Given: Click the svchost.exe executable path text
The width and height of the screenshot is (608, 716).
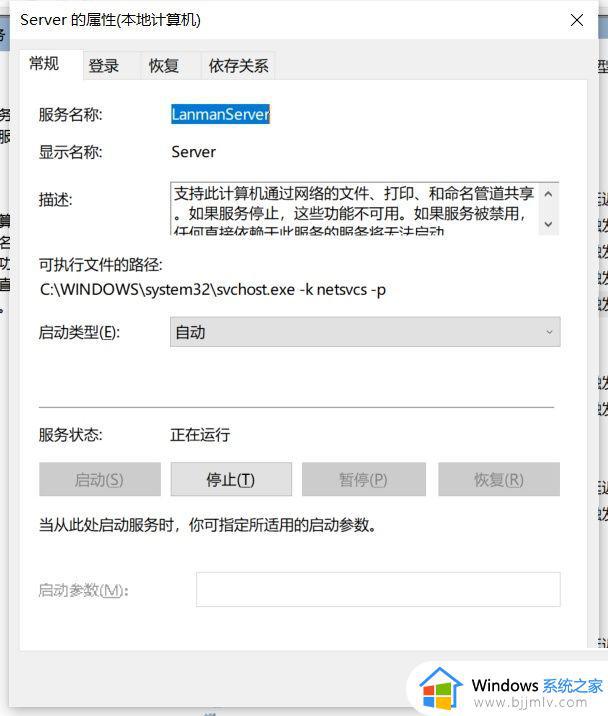Looking at the screenshot, I should (213, 290).
